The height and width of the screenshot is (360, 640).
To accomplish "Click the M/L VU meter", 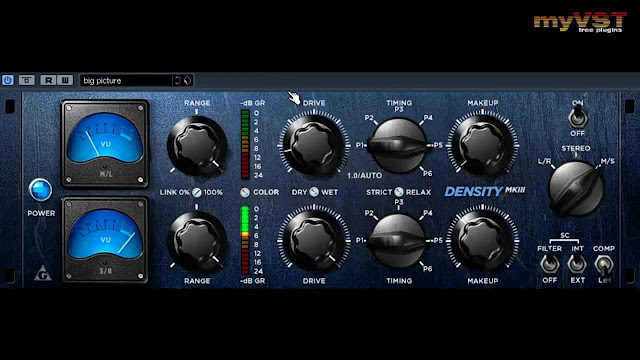I will point(105,144).
